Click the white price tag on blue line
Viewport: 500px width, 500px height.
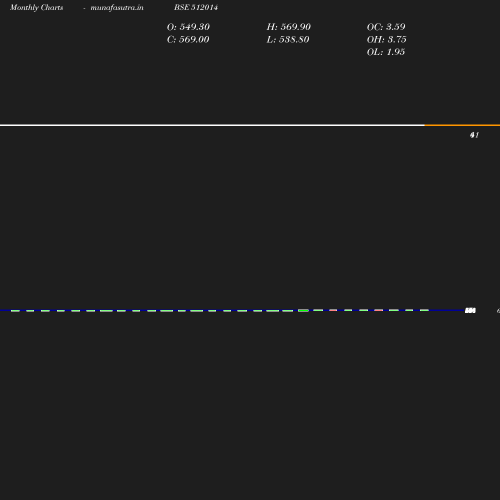point(470,311)
